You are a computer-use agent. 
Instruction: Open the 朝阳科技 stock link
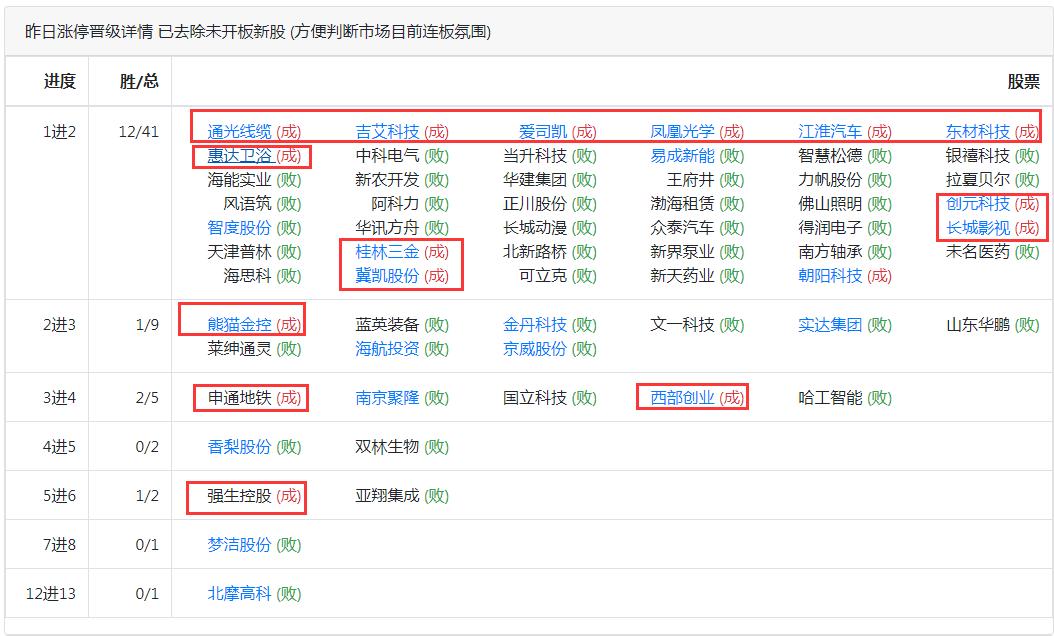pyautogui.click(x=830, y=276)
